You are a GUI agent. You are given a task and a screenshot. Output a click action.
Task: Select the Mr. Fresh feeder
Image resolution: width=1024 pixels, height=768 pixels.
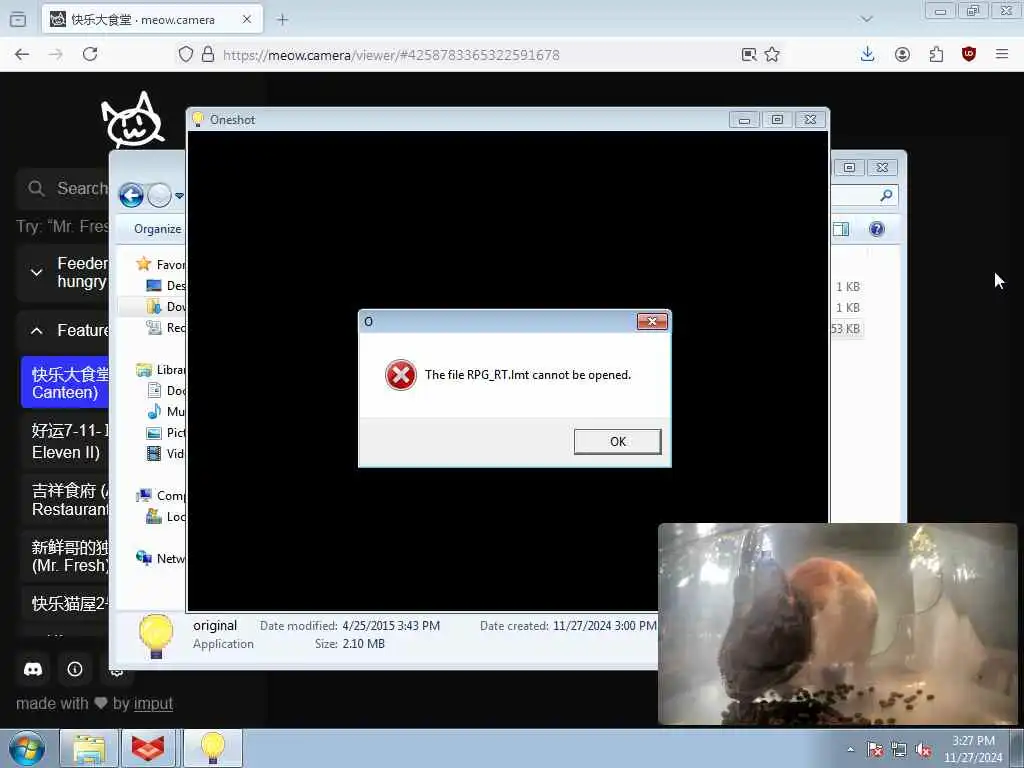coord(65,556)
